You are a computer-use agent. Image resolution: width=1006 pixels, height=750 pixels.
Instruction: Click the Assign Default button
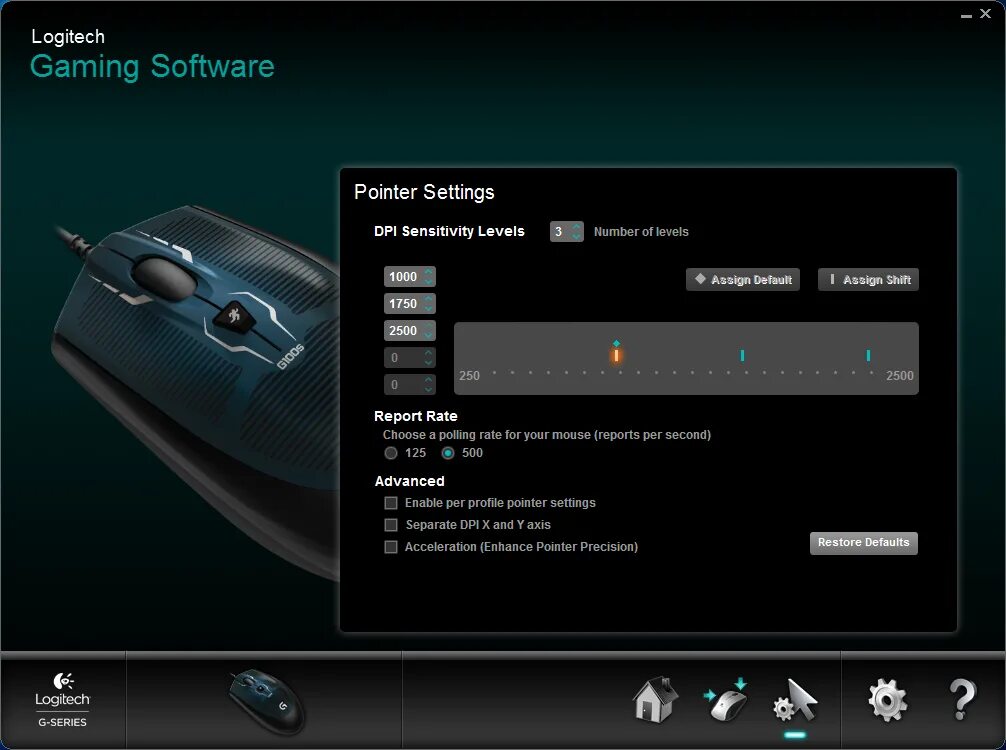tap(743, 280)
